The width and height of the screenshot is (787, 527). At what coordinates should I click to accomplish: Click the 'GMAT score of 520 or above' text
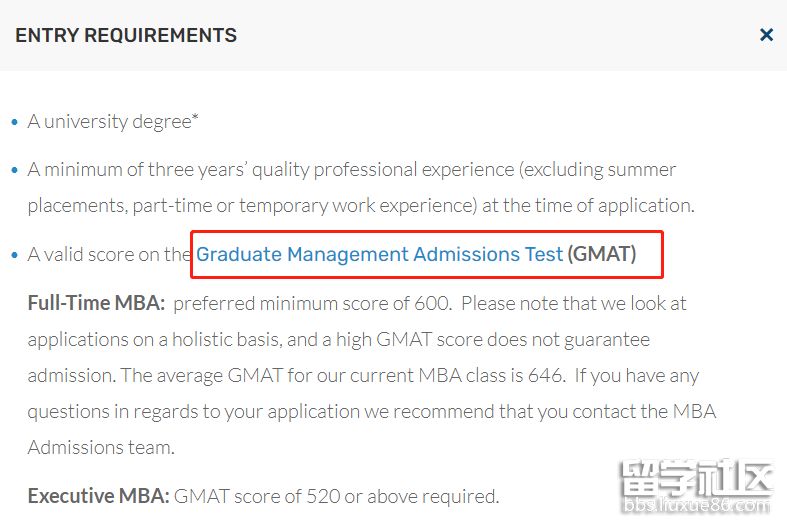coord(336,496)
